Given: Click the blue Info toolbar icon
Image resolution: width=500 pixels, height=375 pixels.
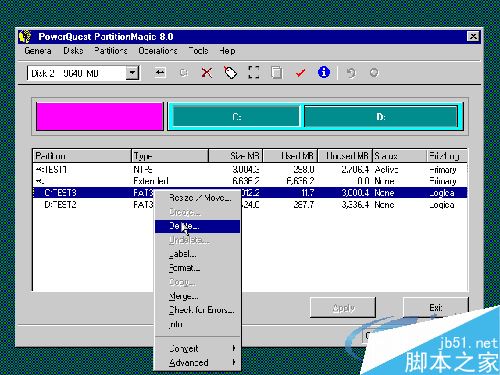Looking at the screenshot, I should pyautogui.click(x=324, y=72).
